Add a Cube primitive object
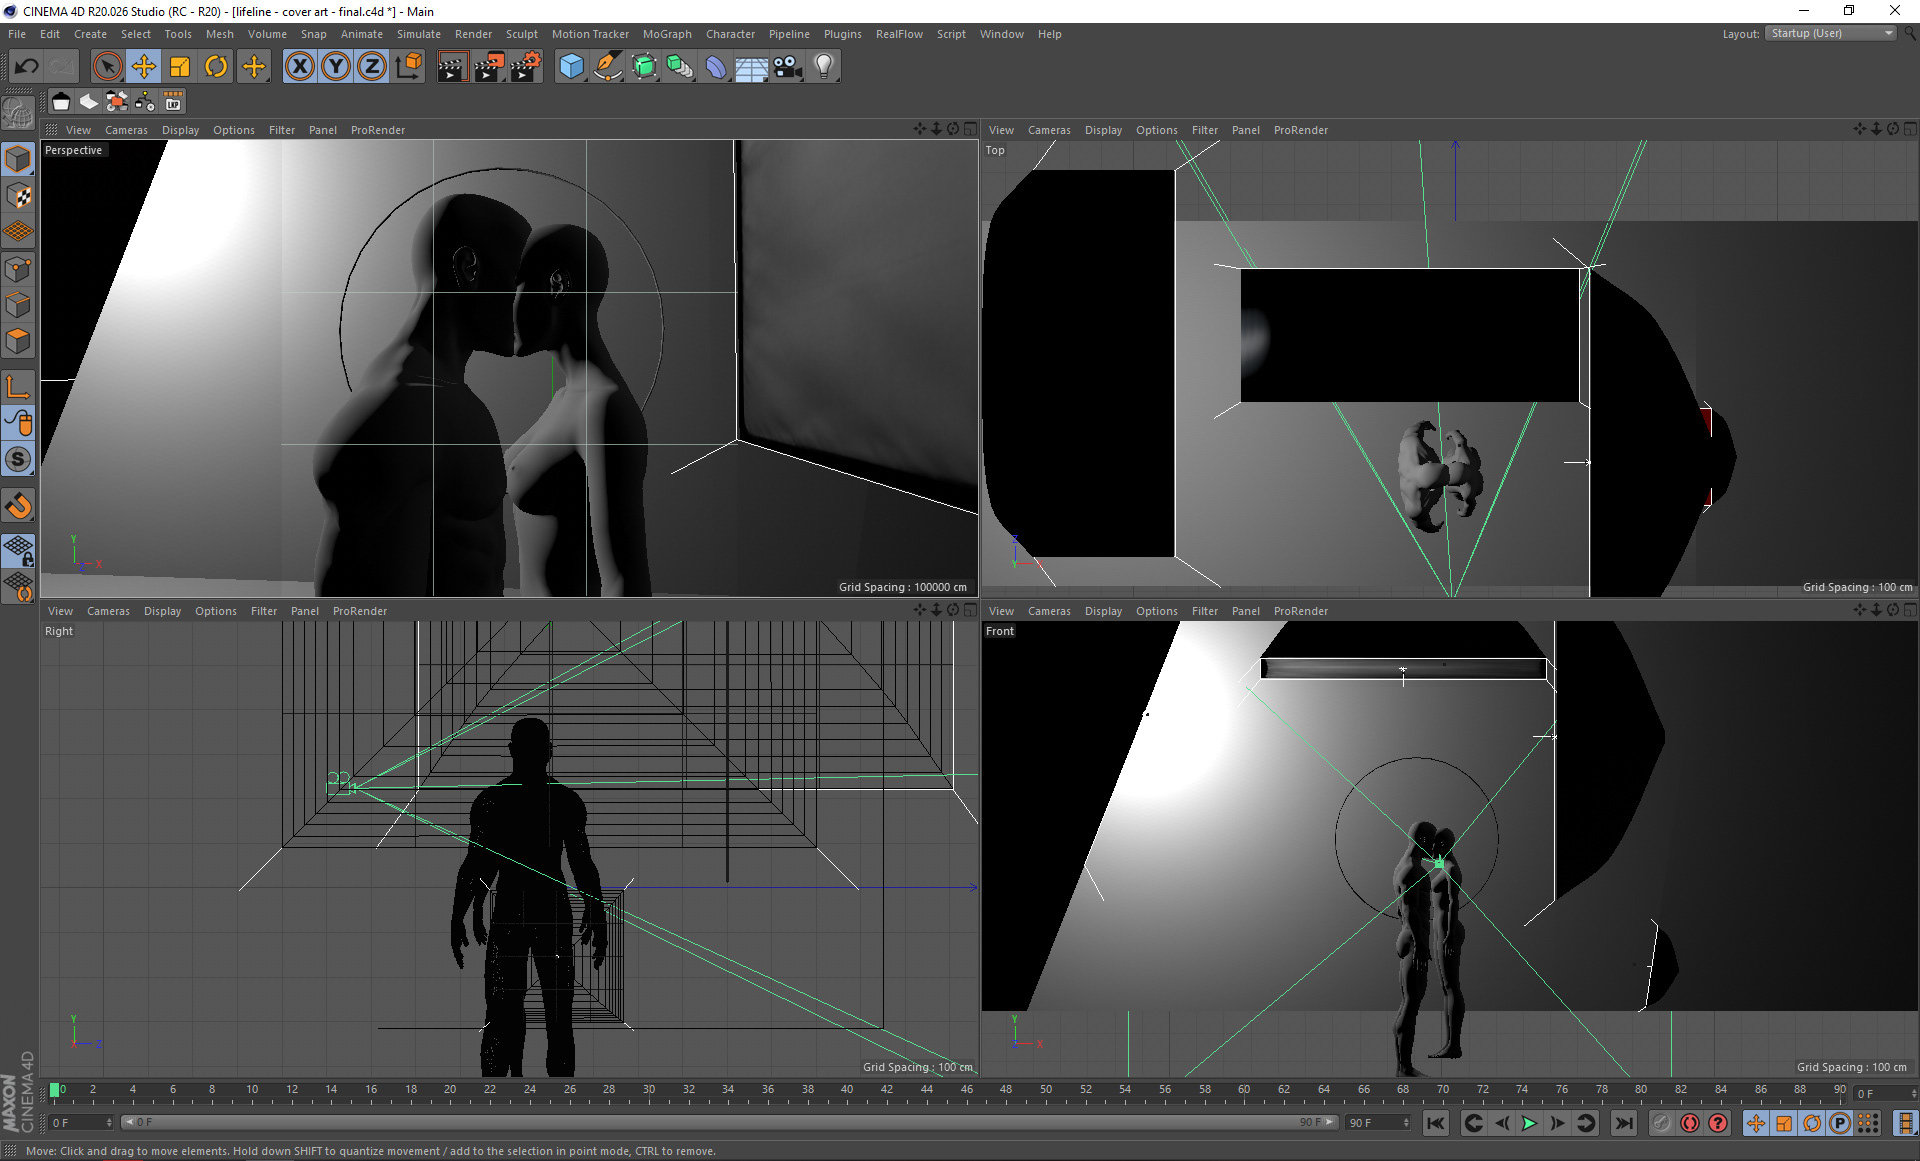 point(571,67)
